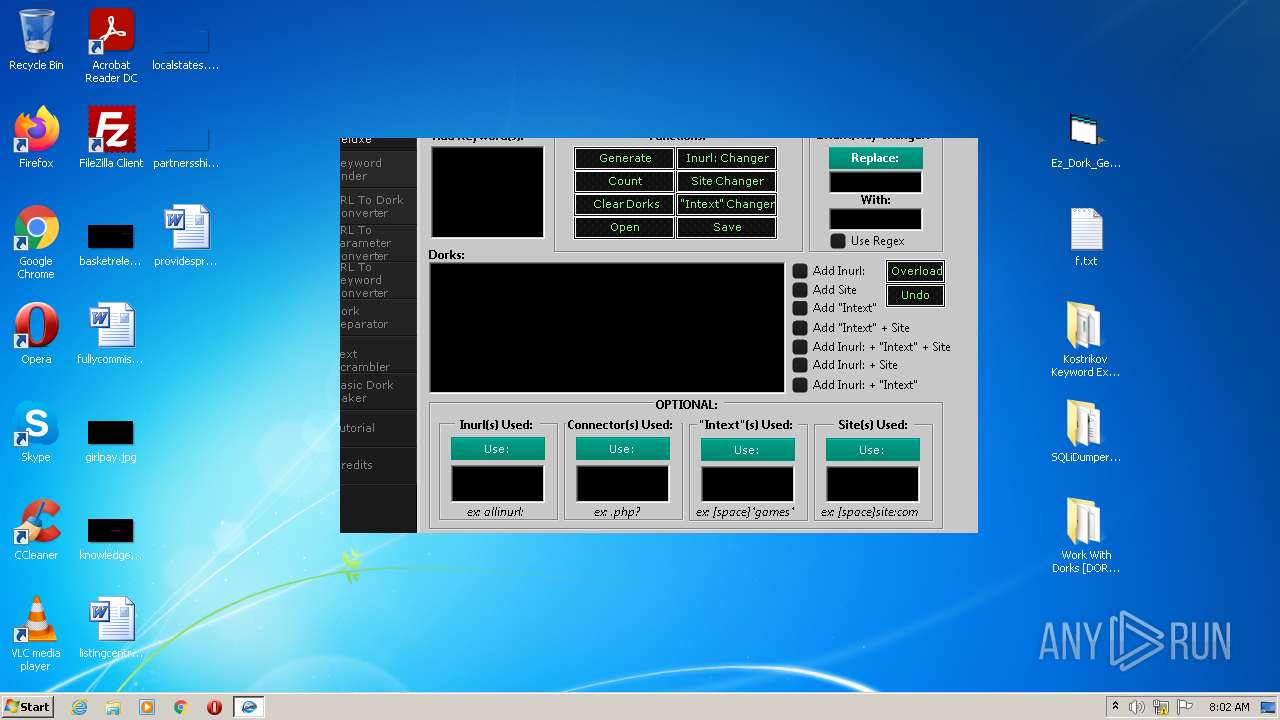This screenshot has height=720, width=1280.
Task: Check the Add Site option
Action: tap(800, 290)
